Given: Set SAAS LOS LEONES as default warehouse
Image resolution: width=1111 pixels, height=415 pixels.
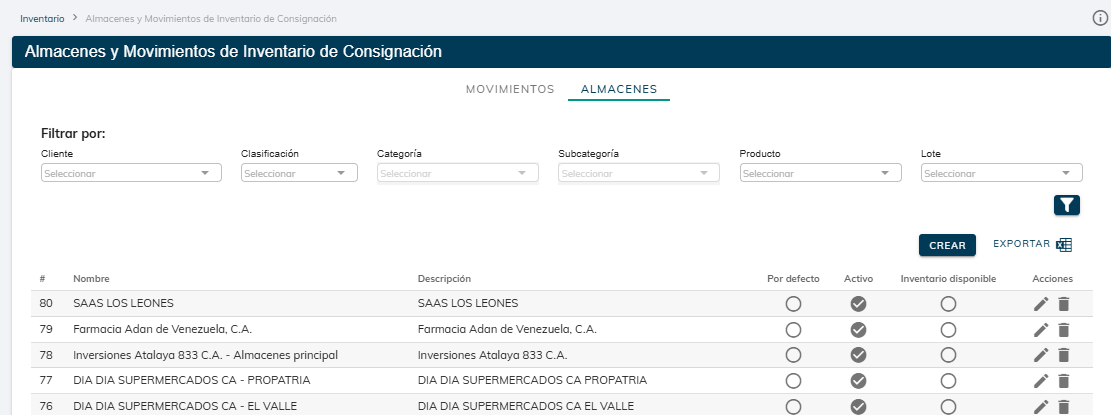Looking at the screenshot, I should (793, 304).
